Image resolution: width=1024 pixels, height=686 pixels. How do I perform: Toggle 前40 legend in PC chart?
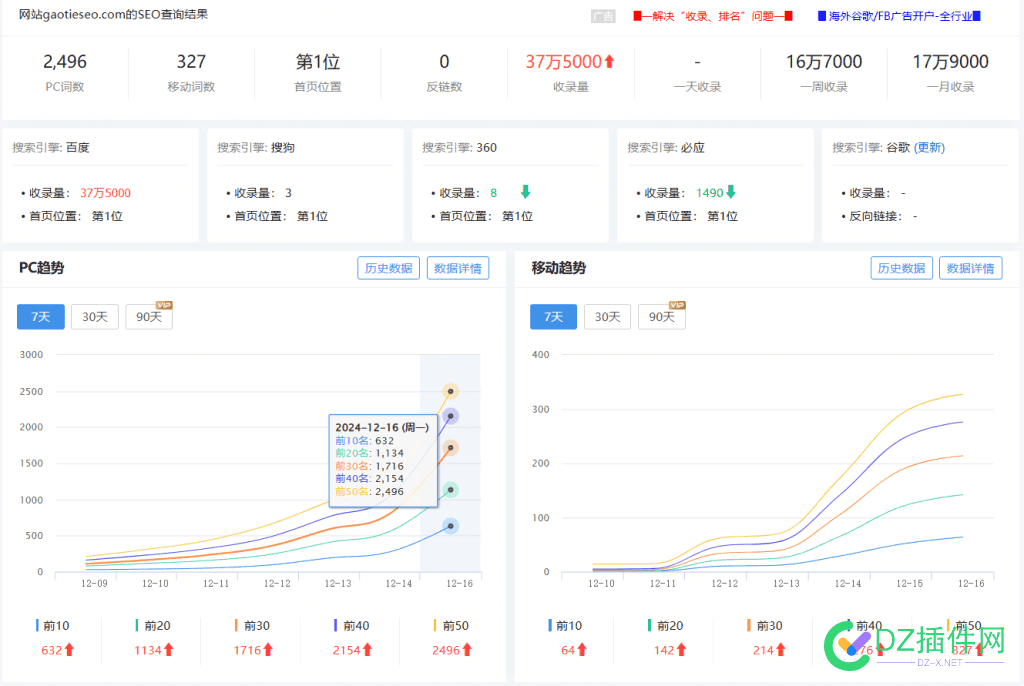coord(351,625)
